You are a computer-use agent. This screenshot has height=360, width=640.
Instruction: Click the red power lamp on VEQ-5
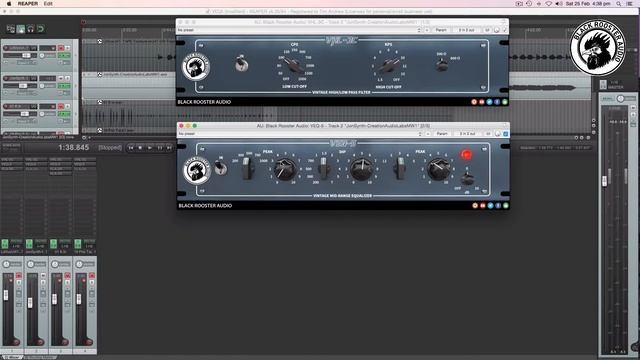pyautogui.click(x=467, y=154)
